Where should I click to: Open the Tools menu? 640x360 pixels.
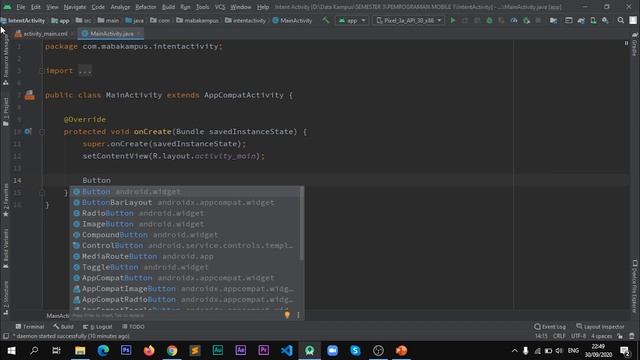coord(202,7)
